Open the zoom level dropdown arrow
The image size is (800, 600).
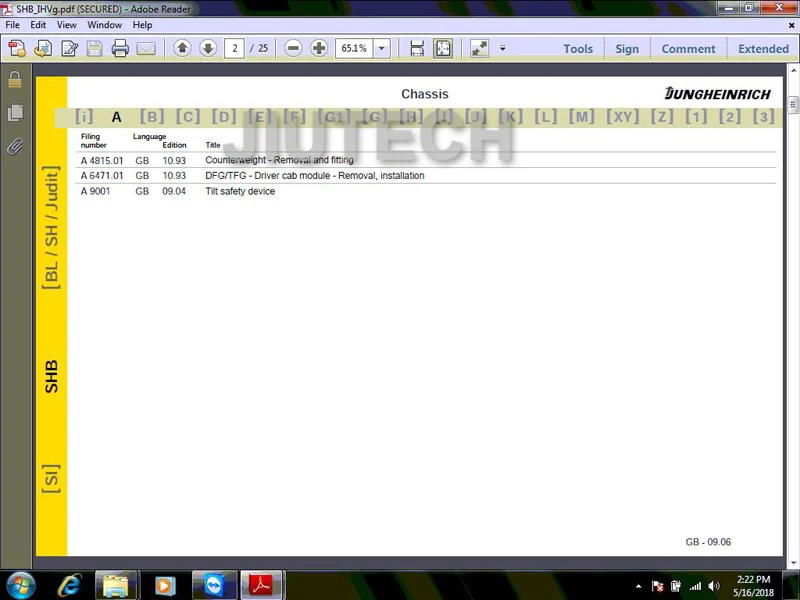(x=382, y=48)
